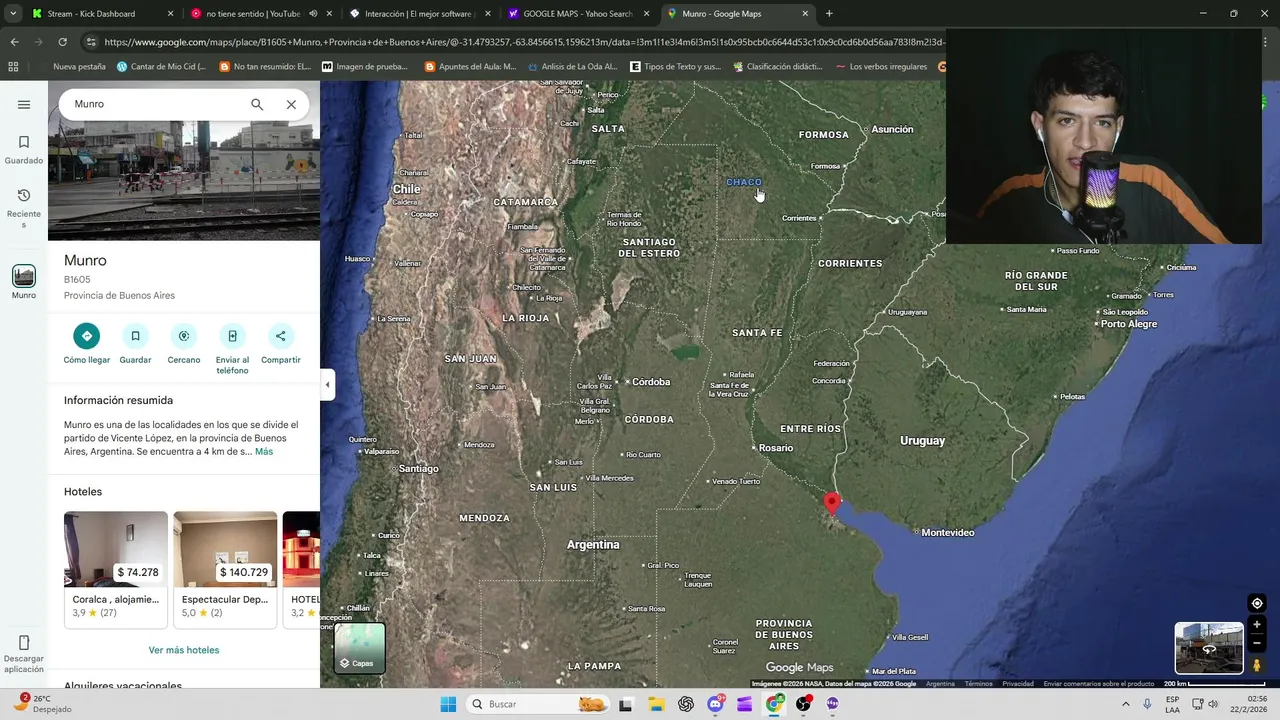Open the Coralca alojamiento hotel card
Screen dimensions: 1280x720
pos(116,569)
